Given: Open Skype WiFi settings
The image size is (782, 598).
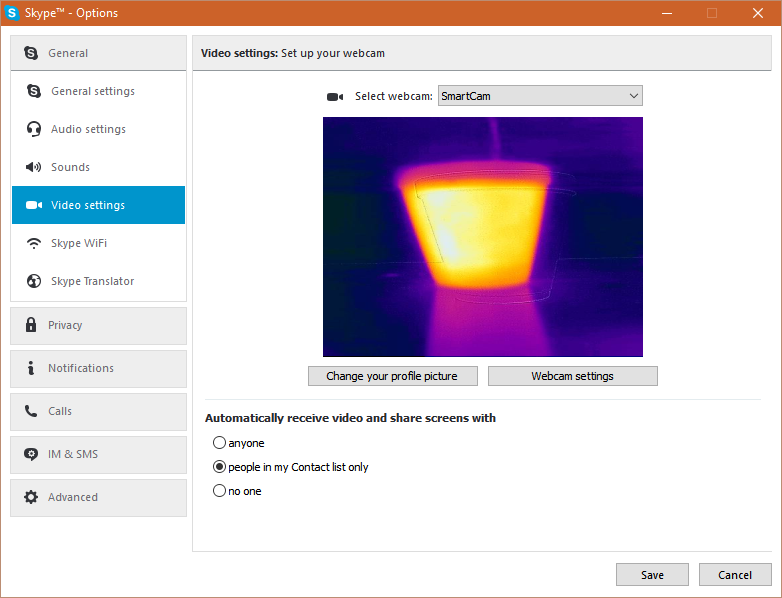Looking at the screenshot, I should click(x=98, y=243).
